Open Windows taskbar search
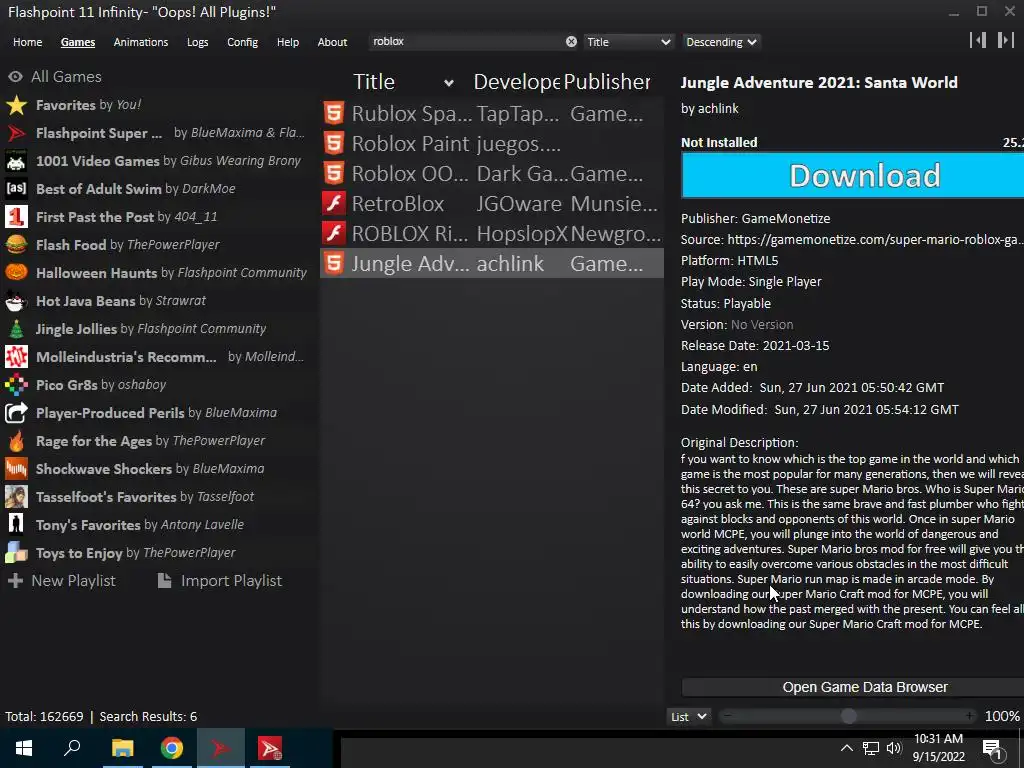The image size is (1024, 768). pos(72,748)
